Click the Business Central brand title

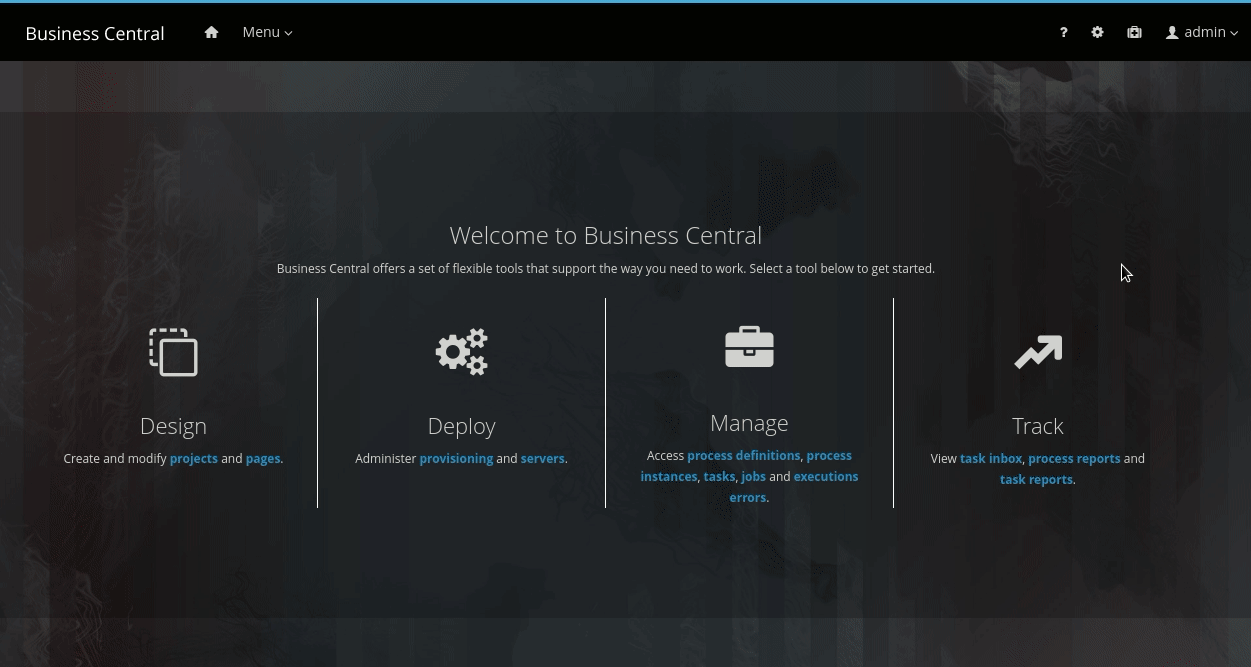point(95,33)
